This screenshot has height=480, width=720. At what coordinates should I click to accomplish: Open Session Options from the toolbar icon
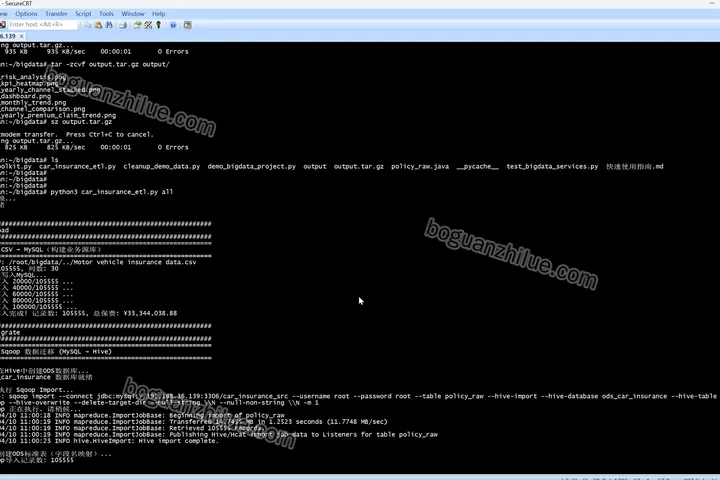pyautogui.click(x=137, y=25)
